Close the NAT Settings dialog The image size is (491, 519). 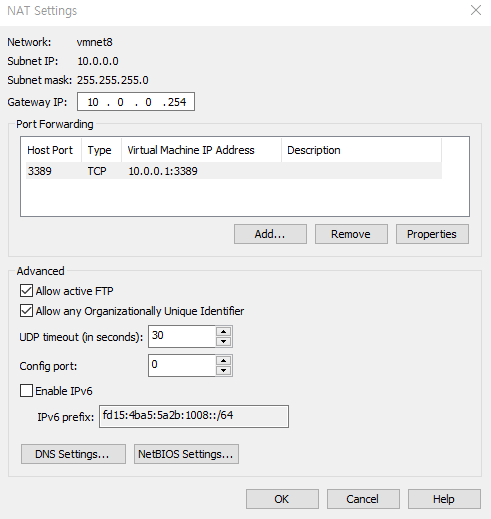coord(476,10)
